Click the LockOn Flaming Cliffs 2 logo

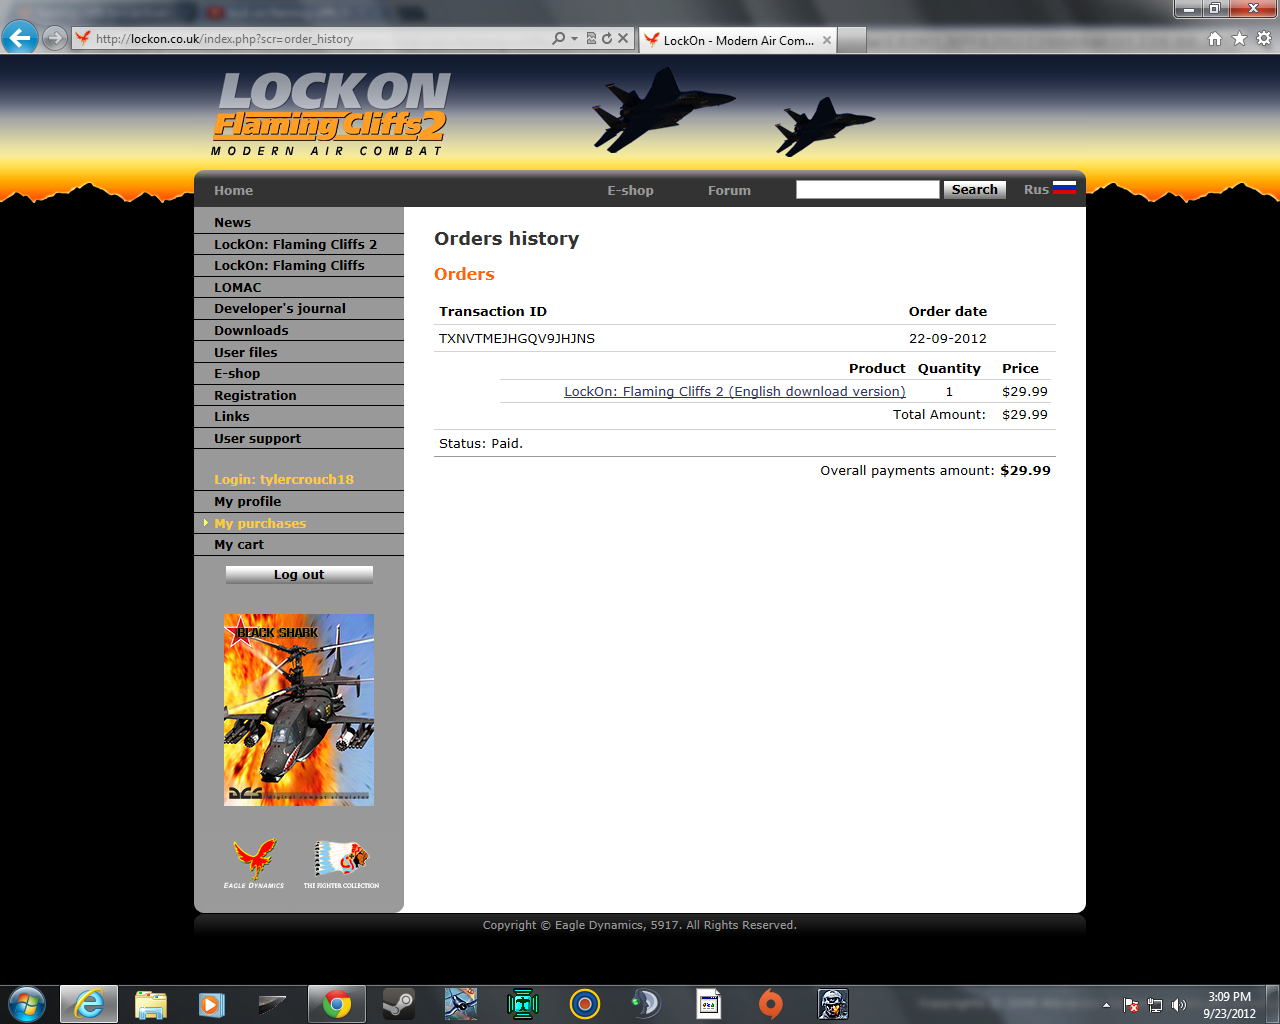pyautogui.click(x=331, y=114)
